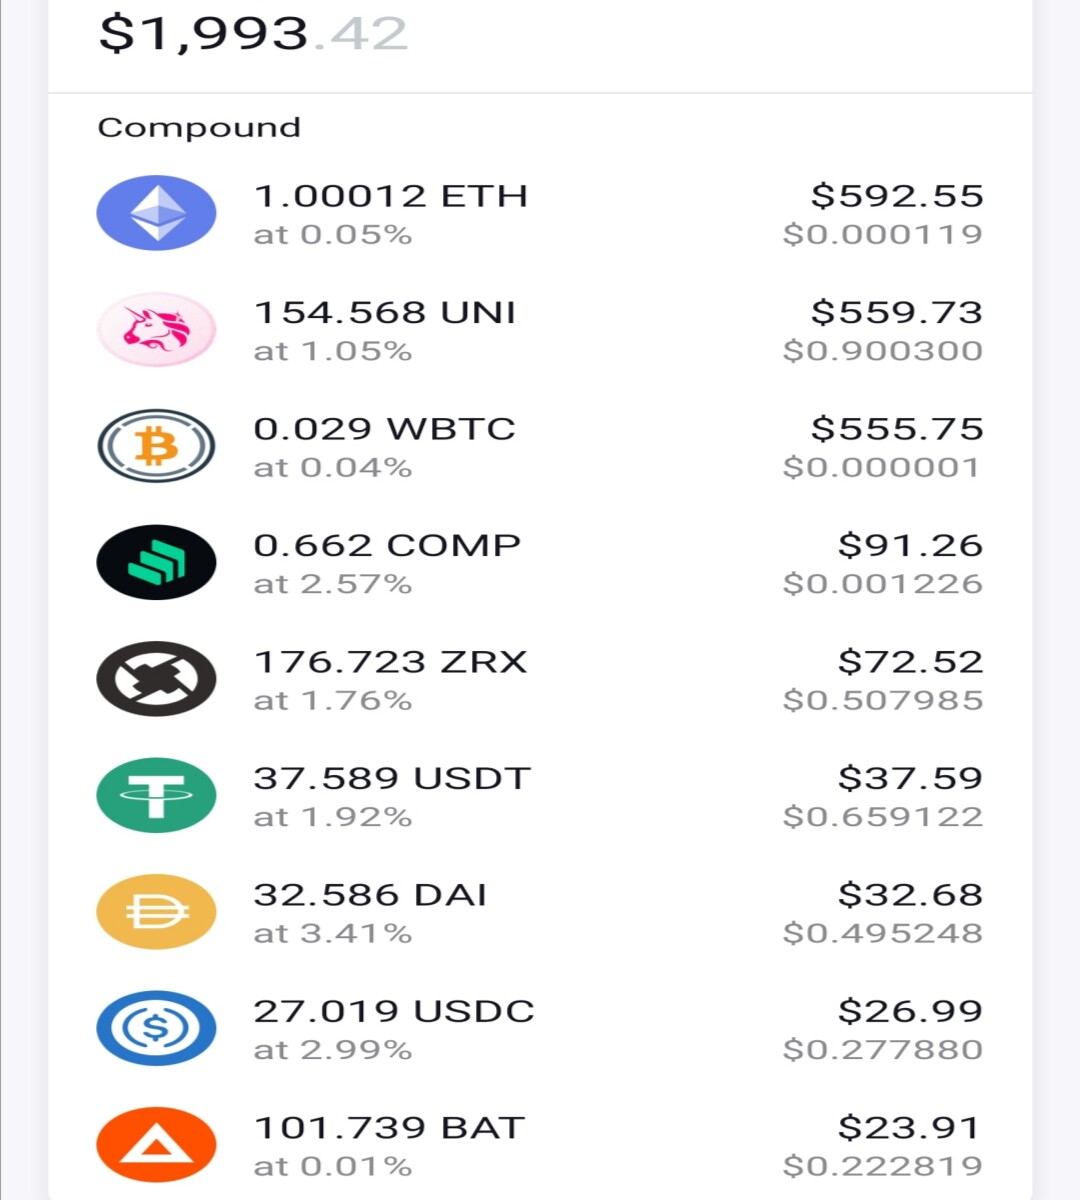Select the Tether USDT icon

pyautogui.click(x=156, y=796)
